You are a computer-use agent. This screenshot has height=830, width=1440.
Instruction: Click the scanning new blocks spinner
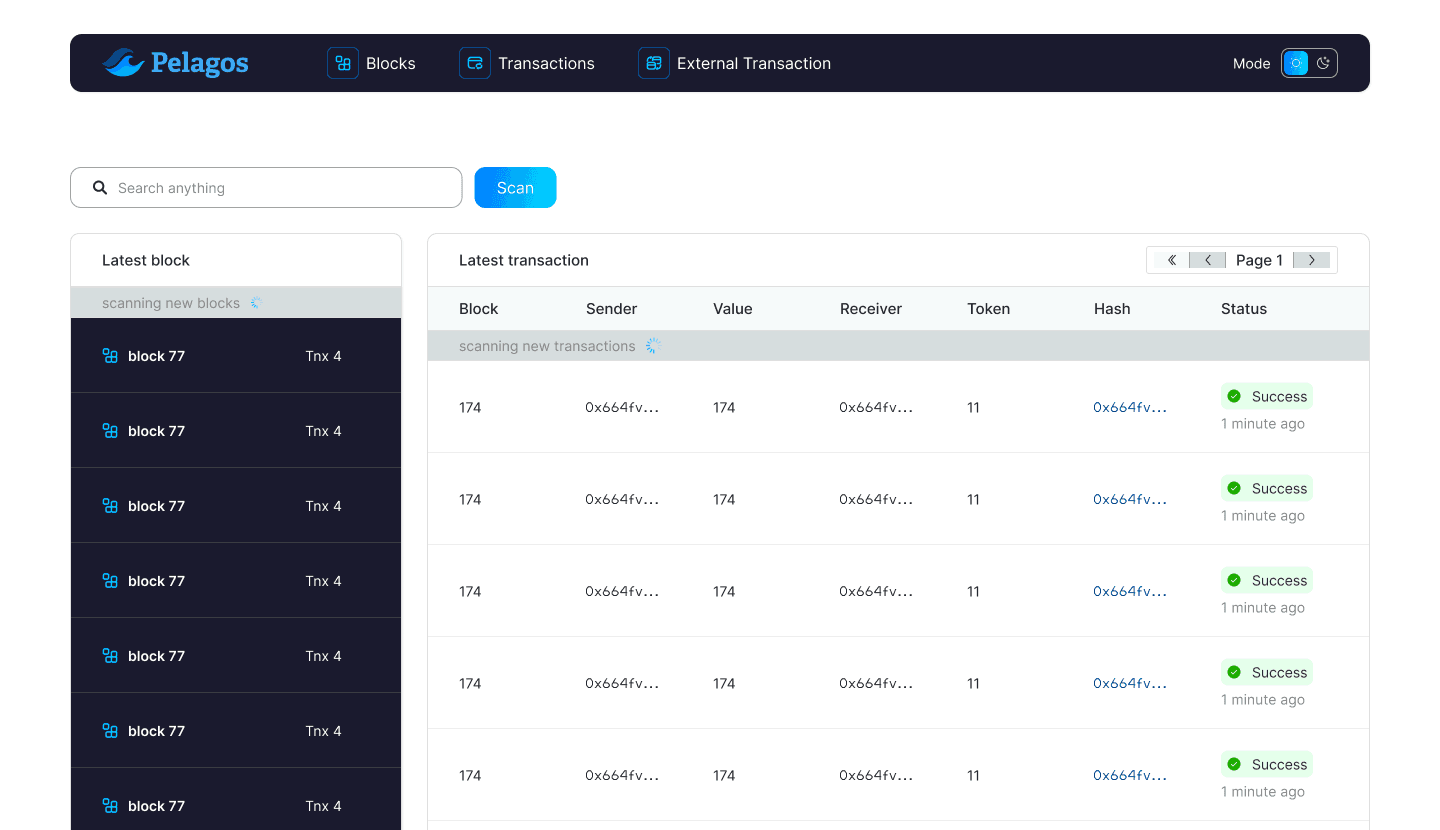pyautogui.click(x=255, y=303)
